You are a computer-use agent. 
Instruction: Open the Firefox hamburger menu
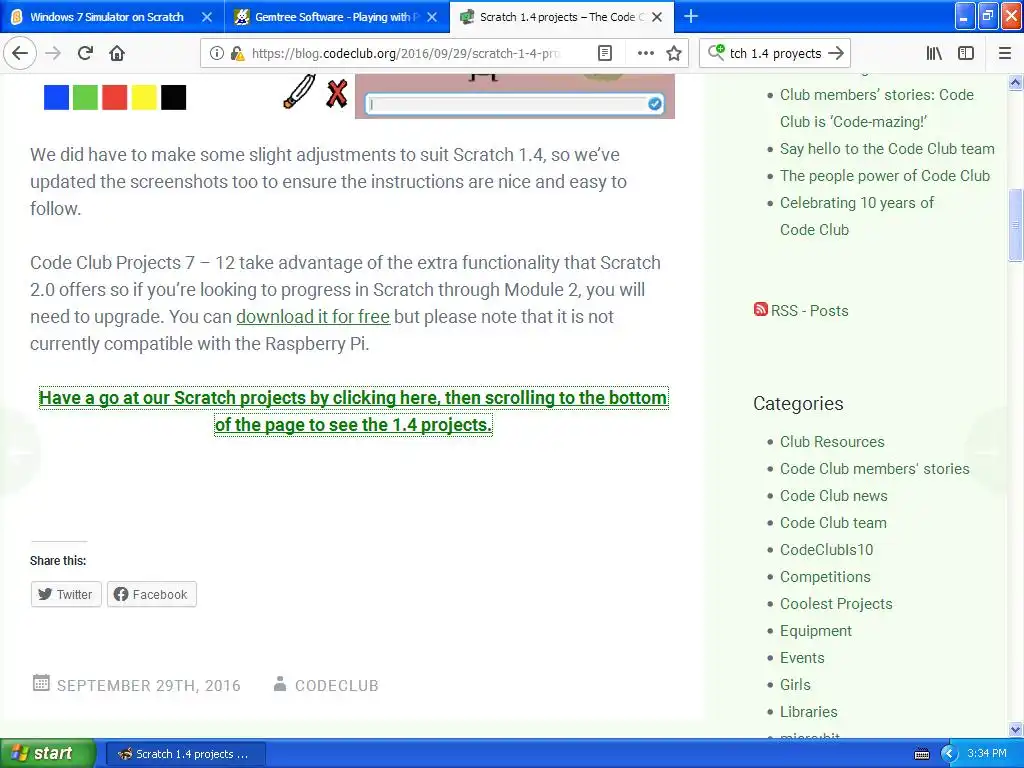1005,53
